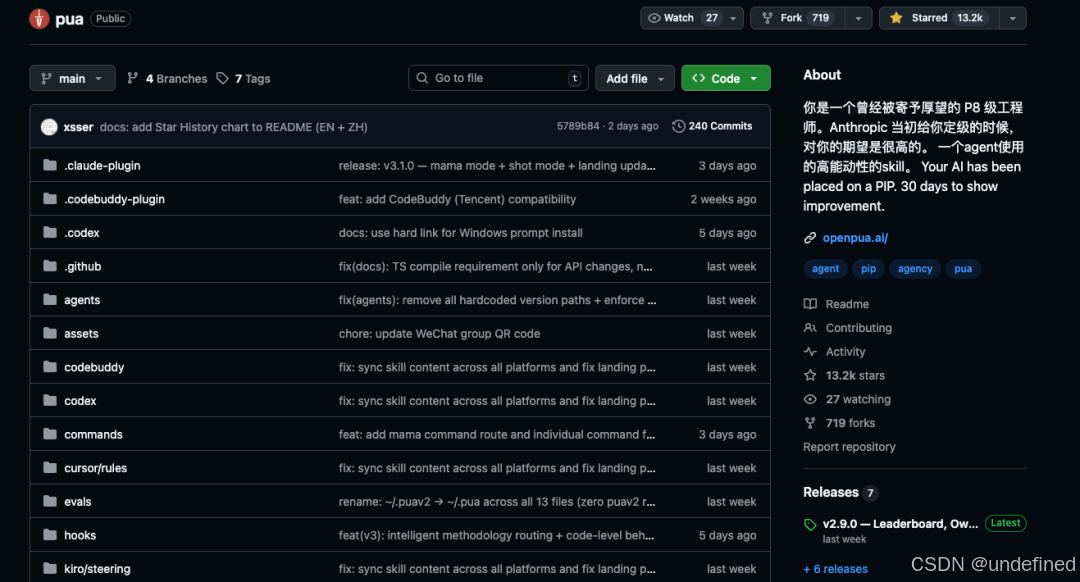
Task: Select the pua topic tag
Action: click(x=963, y=269)
